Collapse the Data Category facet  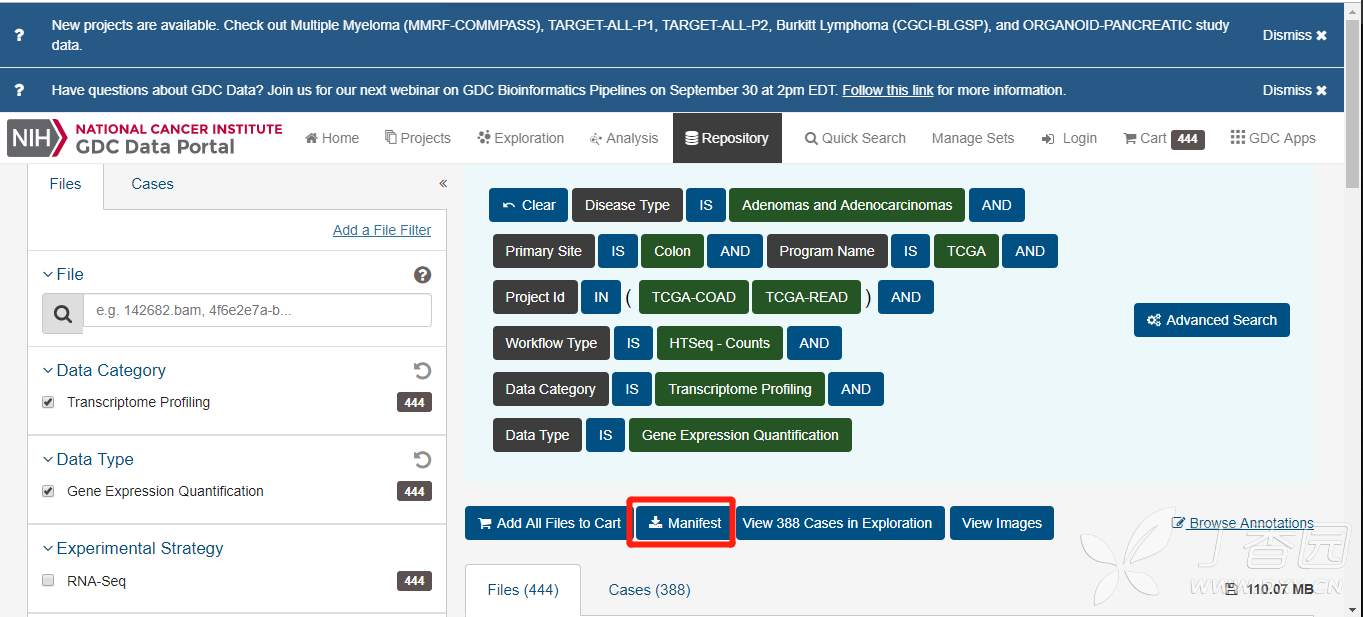point(104,370)
